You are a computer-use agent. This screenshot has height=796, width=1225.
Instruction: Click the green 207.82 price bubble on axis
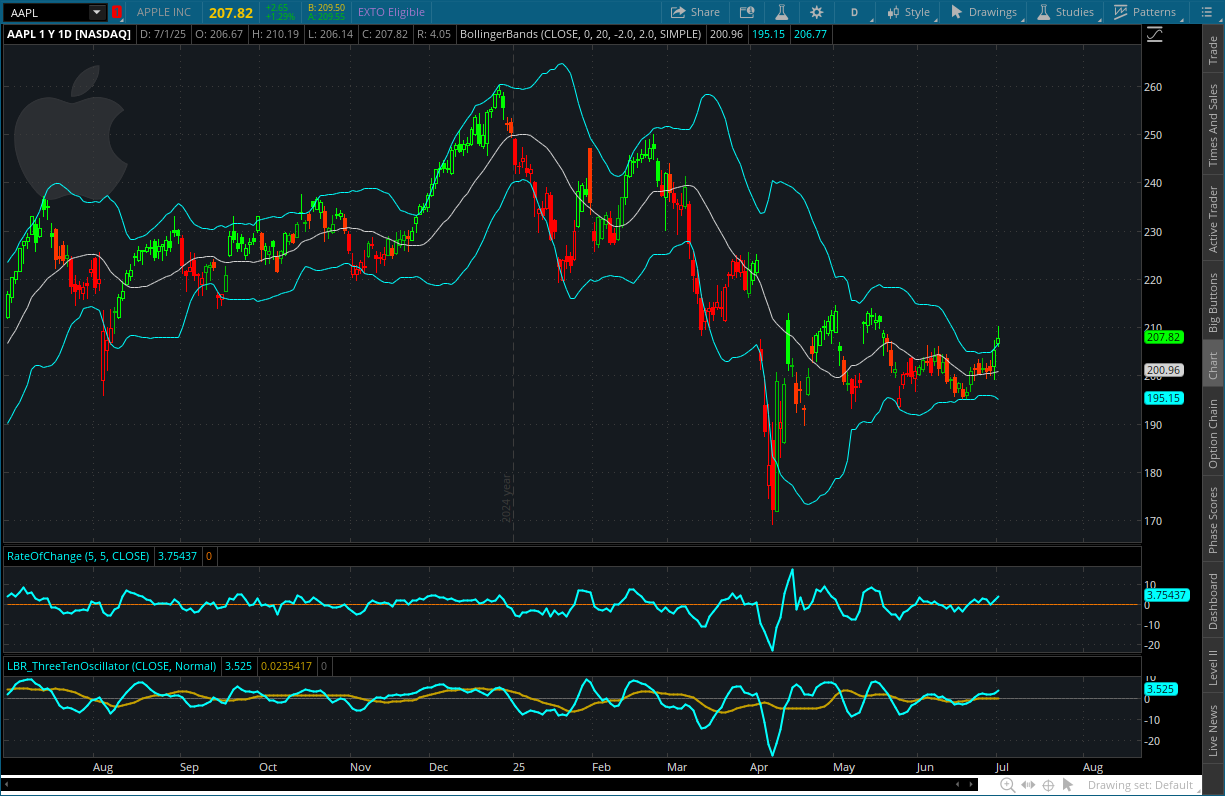(1164, 337)
